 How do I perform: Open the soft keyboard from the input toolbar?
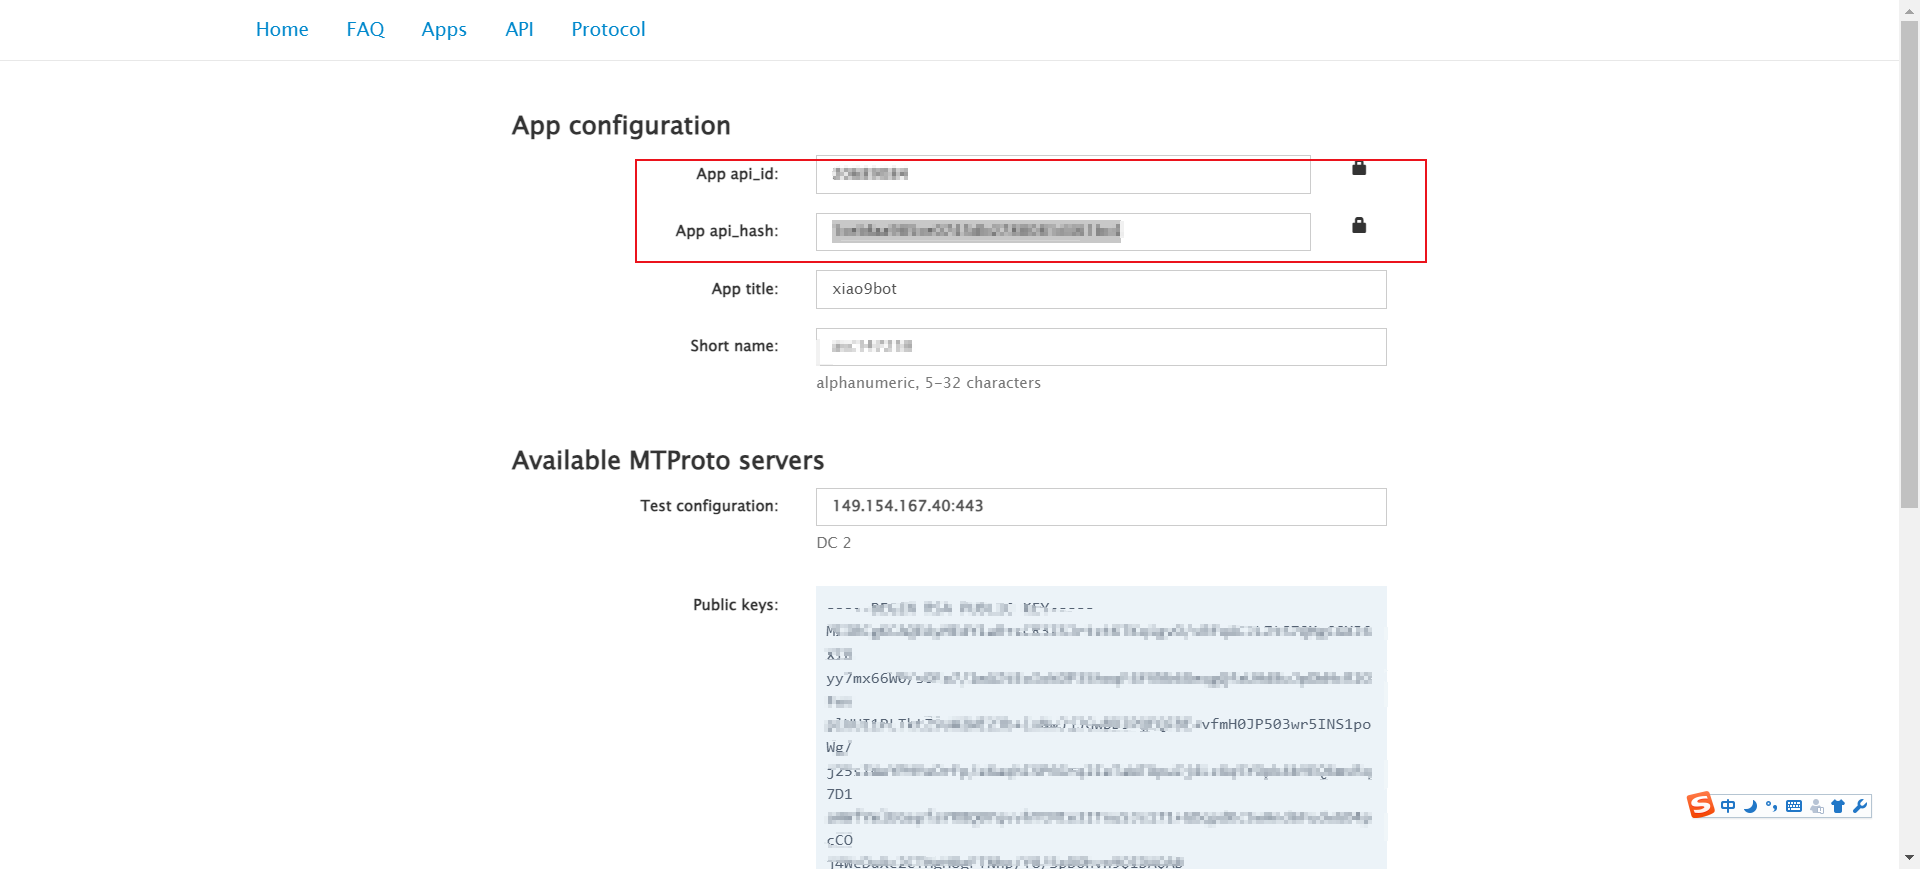pos(1794,806)
